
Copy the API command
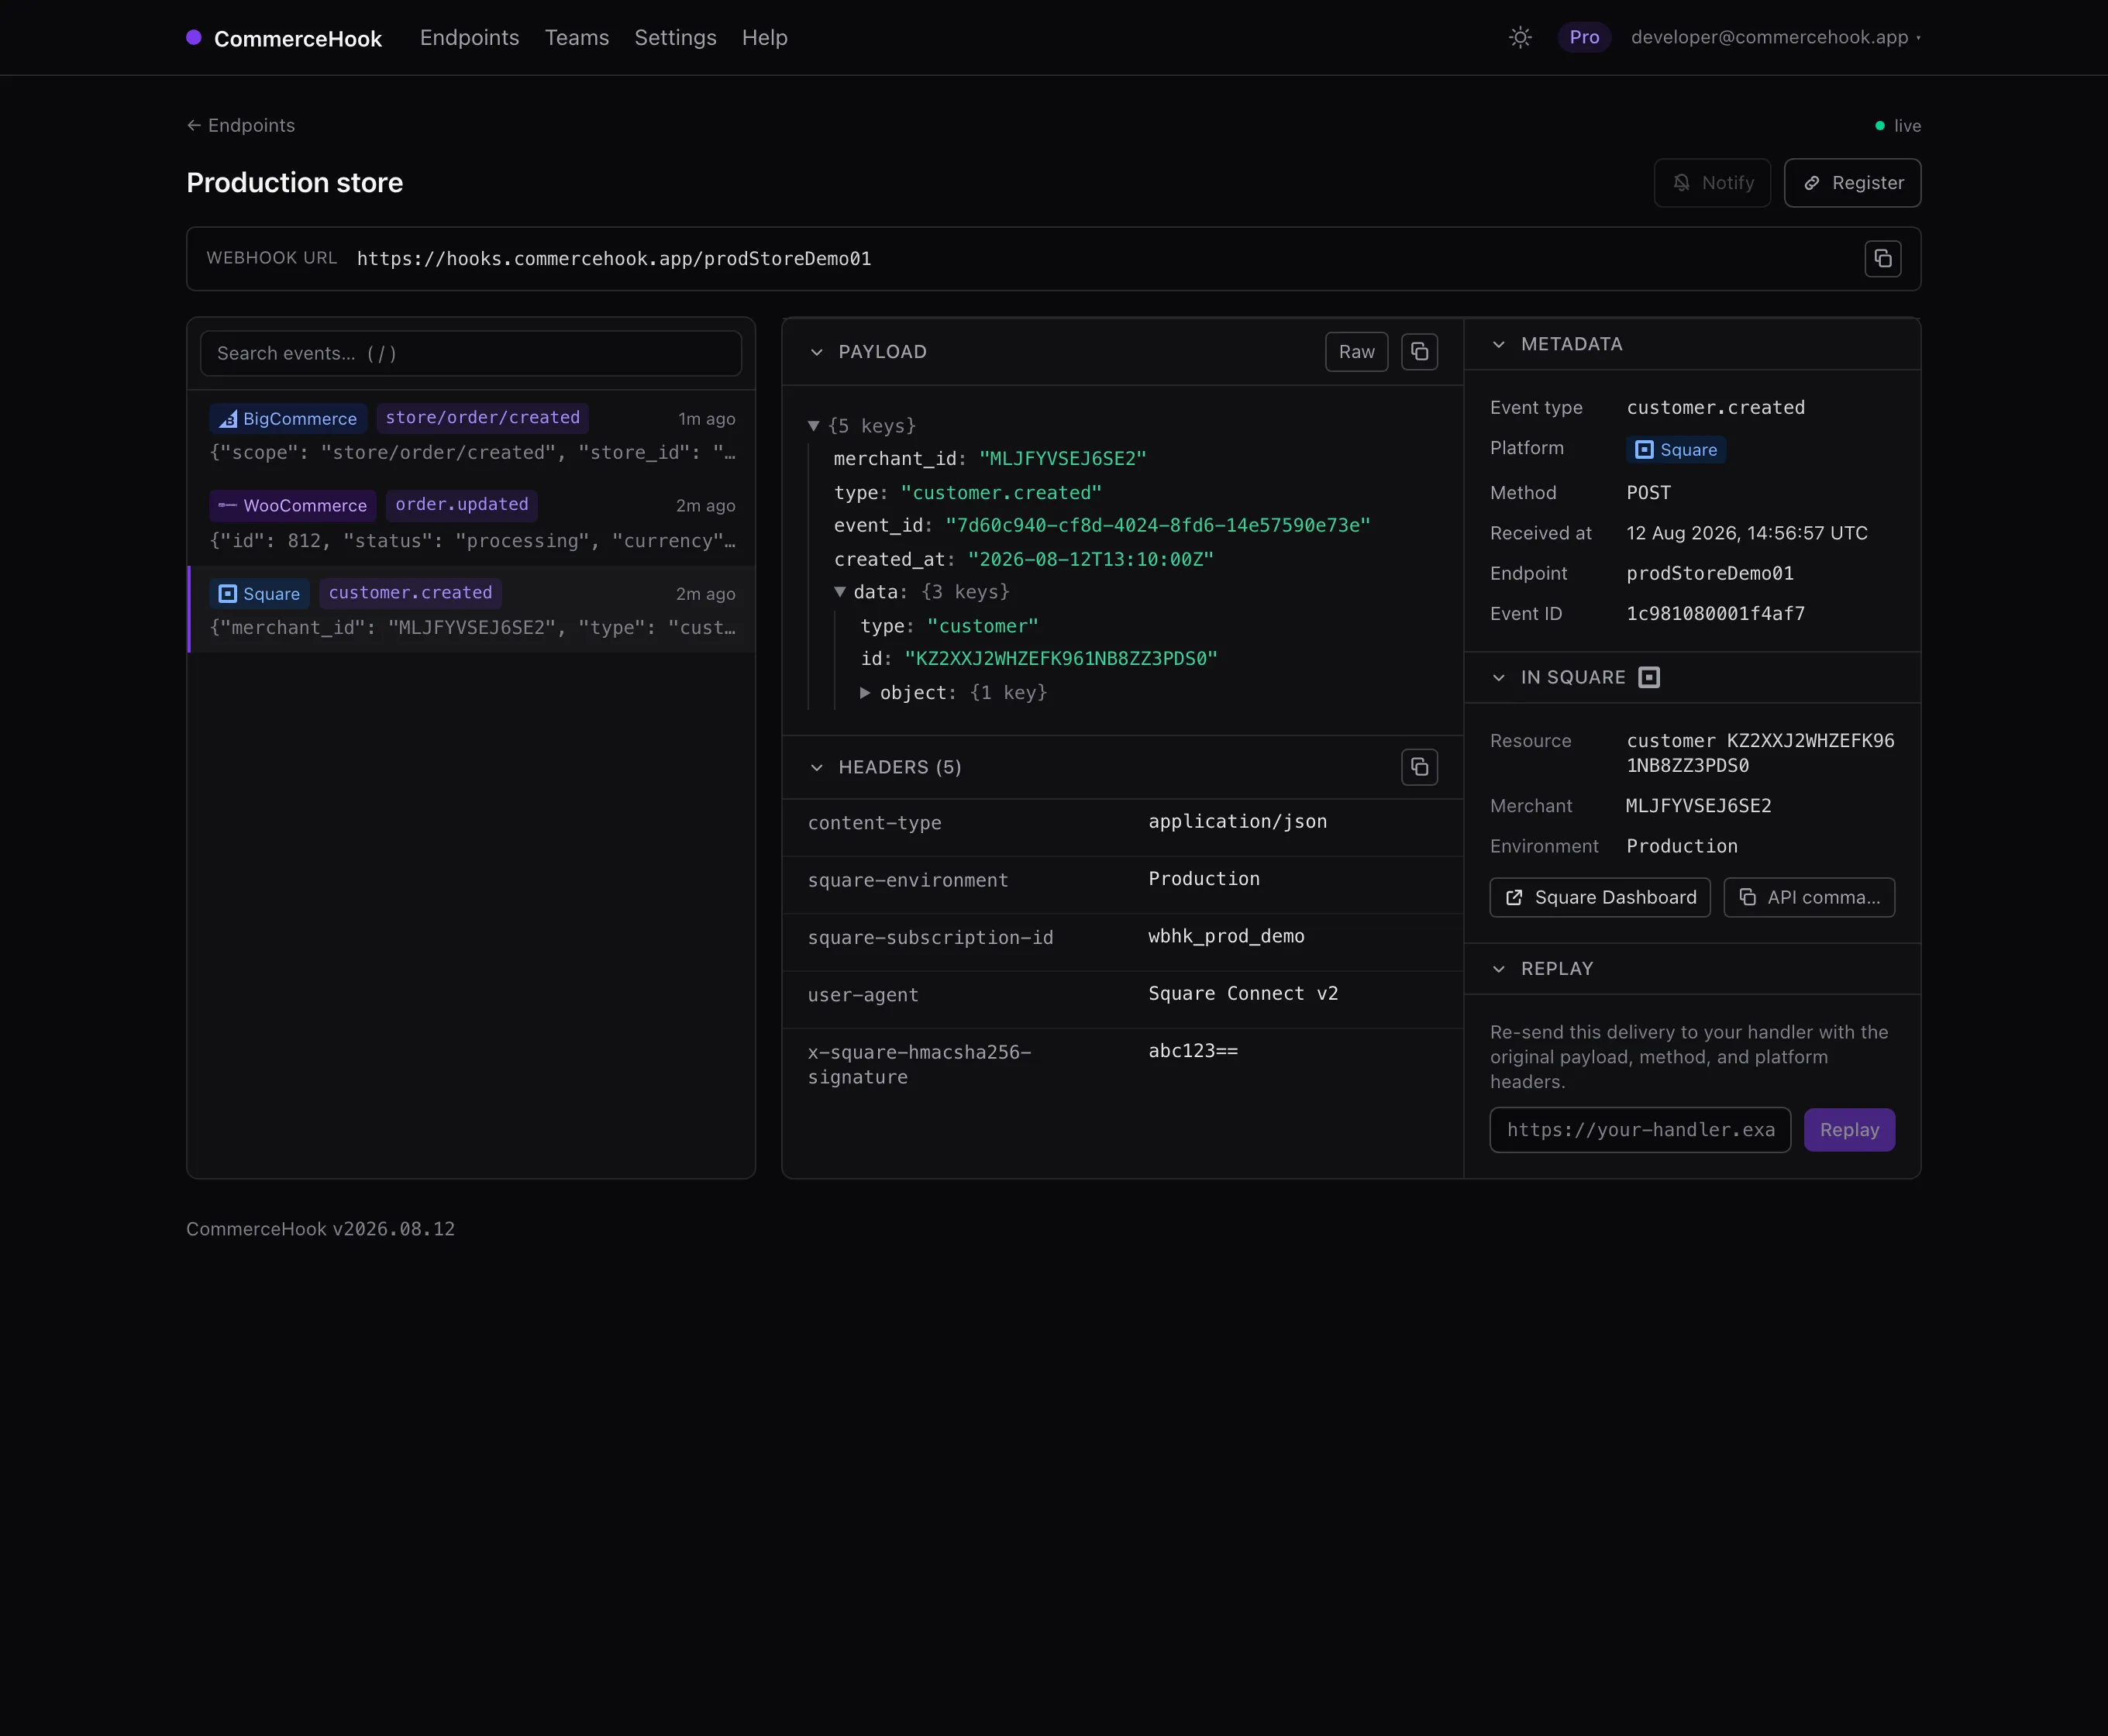[1809, 898]
